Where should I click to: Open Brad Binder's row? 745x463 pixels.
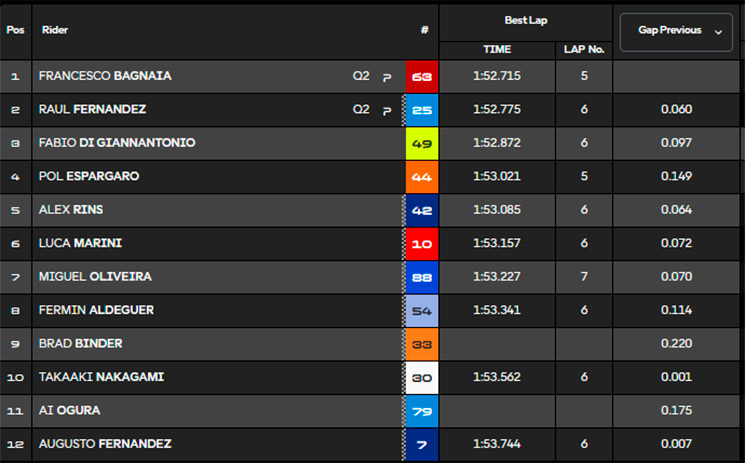tap(370, 344)
